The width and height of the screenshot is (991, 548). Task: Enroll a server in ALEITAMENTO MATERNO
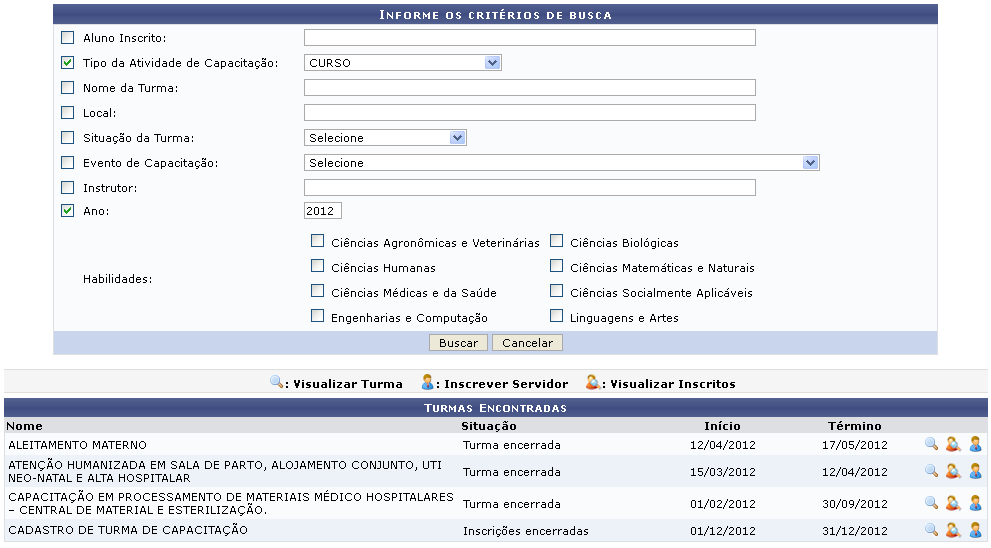pyautogui.click(x=975, y=445)
